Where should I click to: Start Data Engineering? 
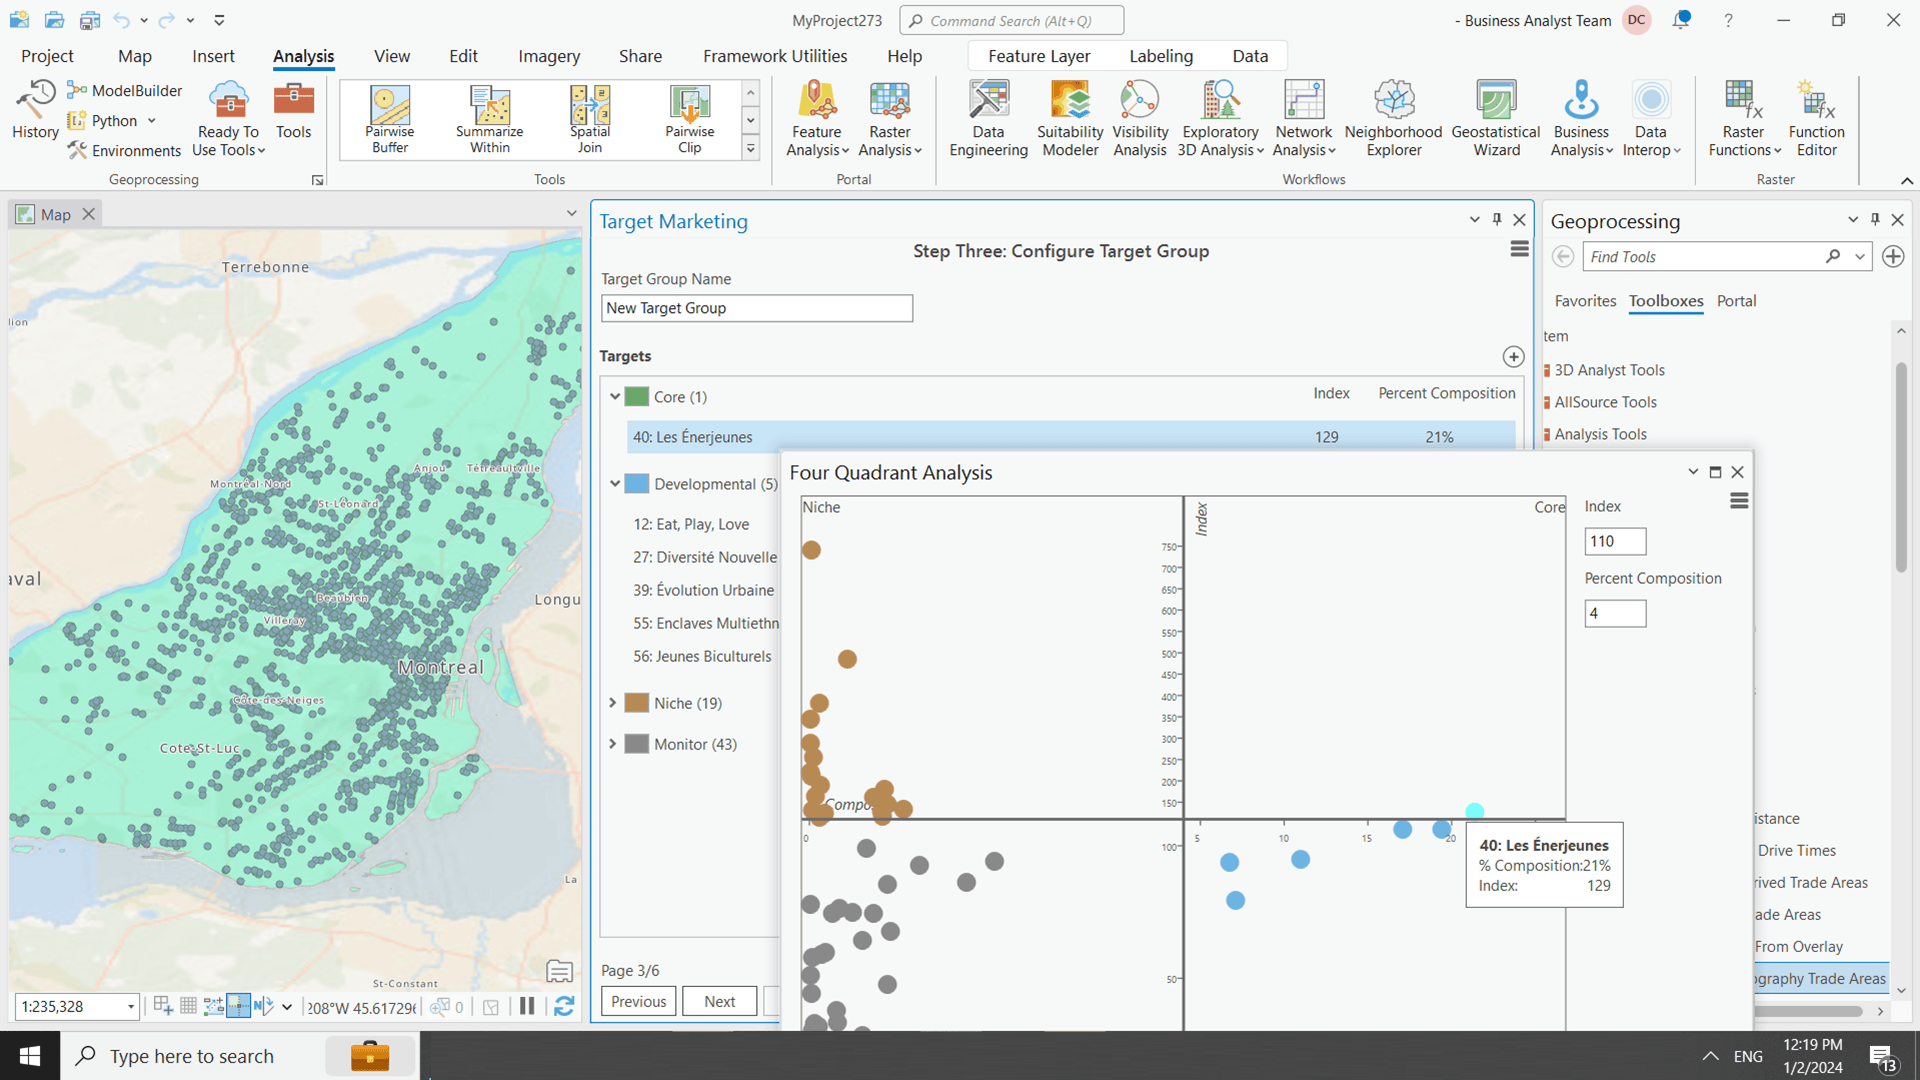[x=988, y=117]
